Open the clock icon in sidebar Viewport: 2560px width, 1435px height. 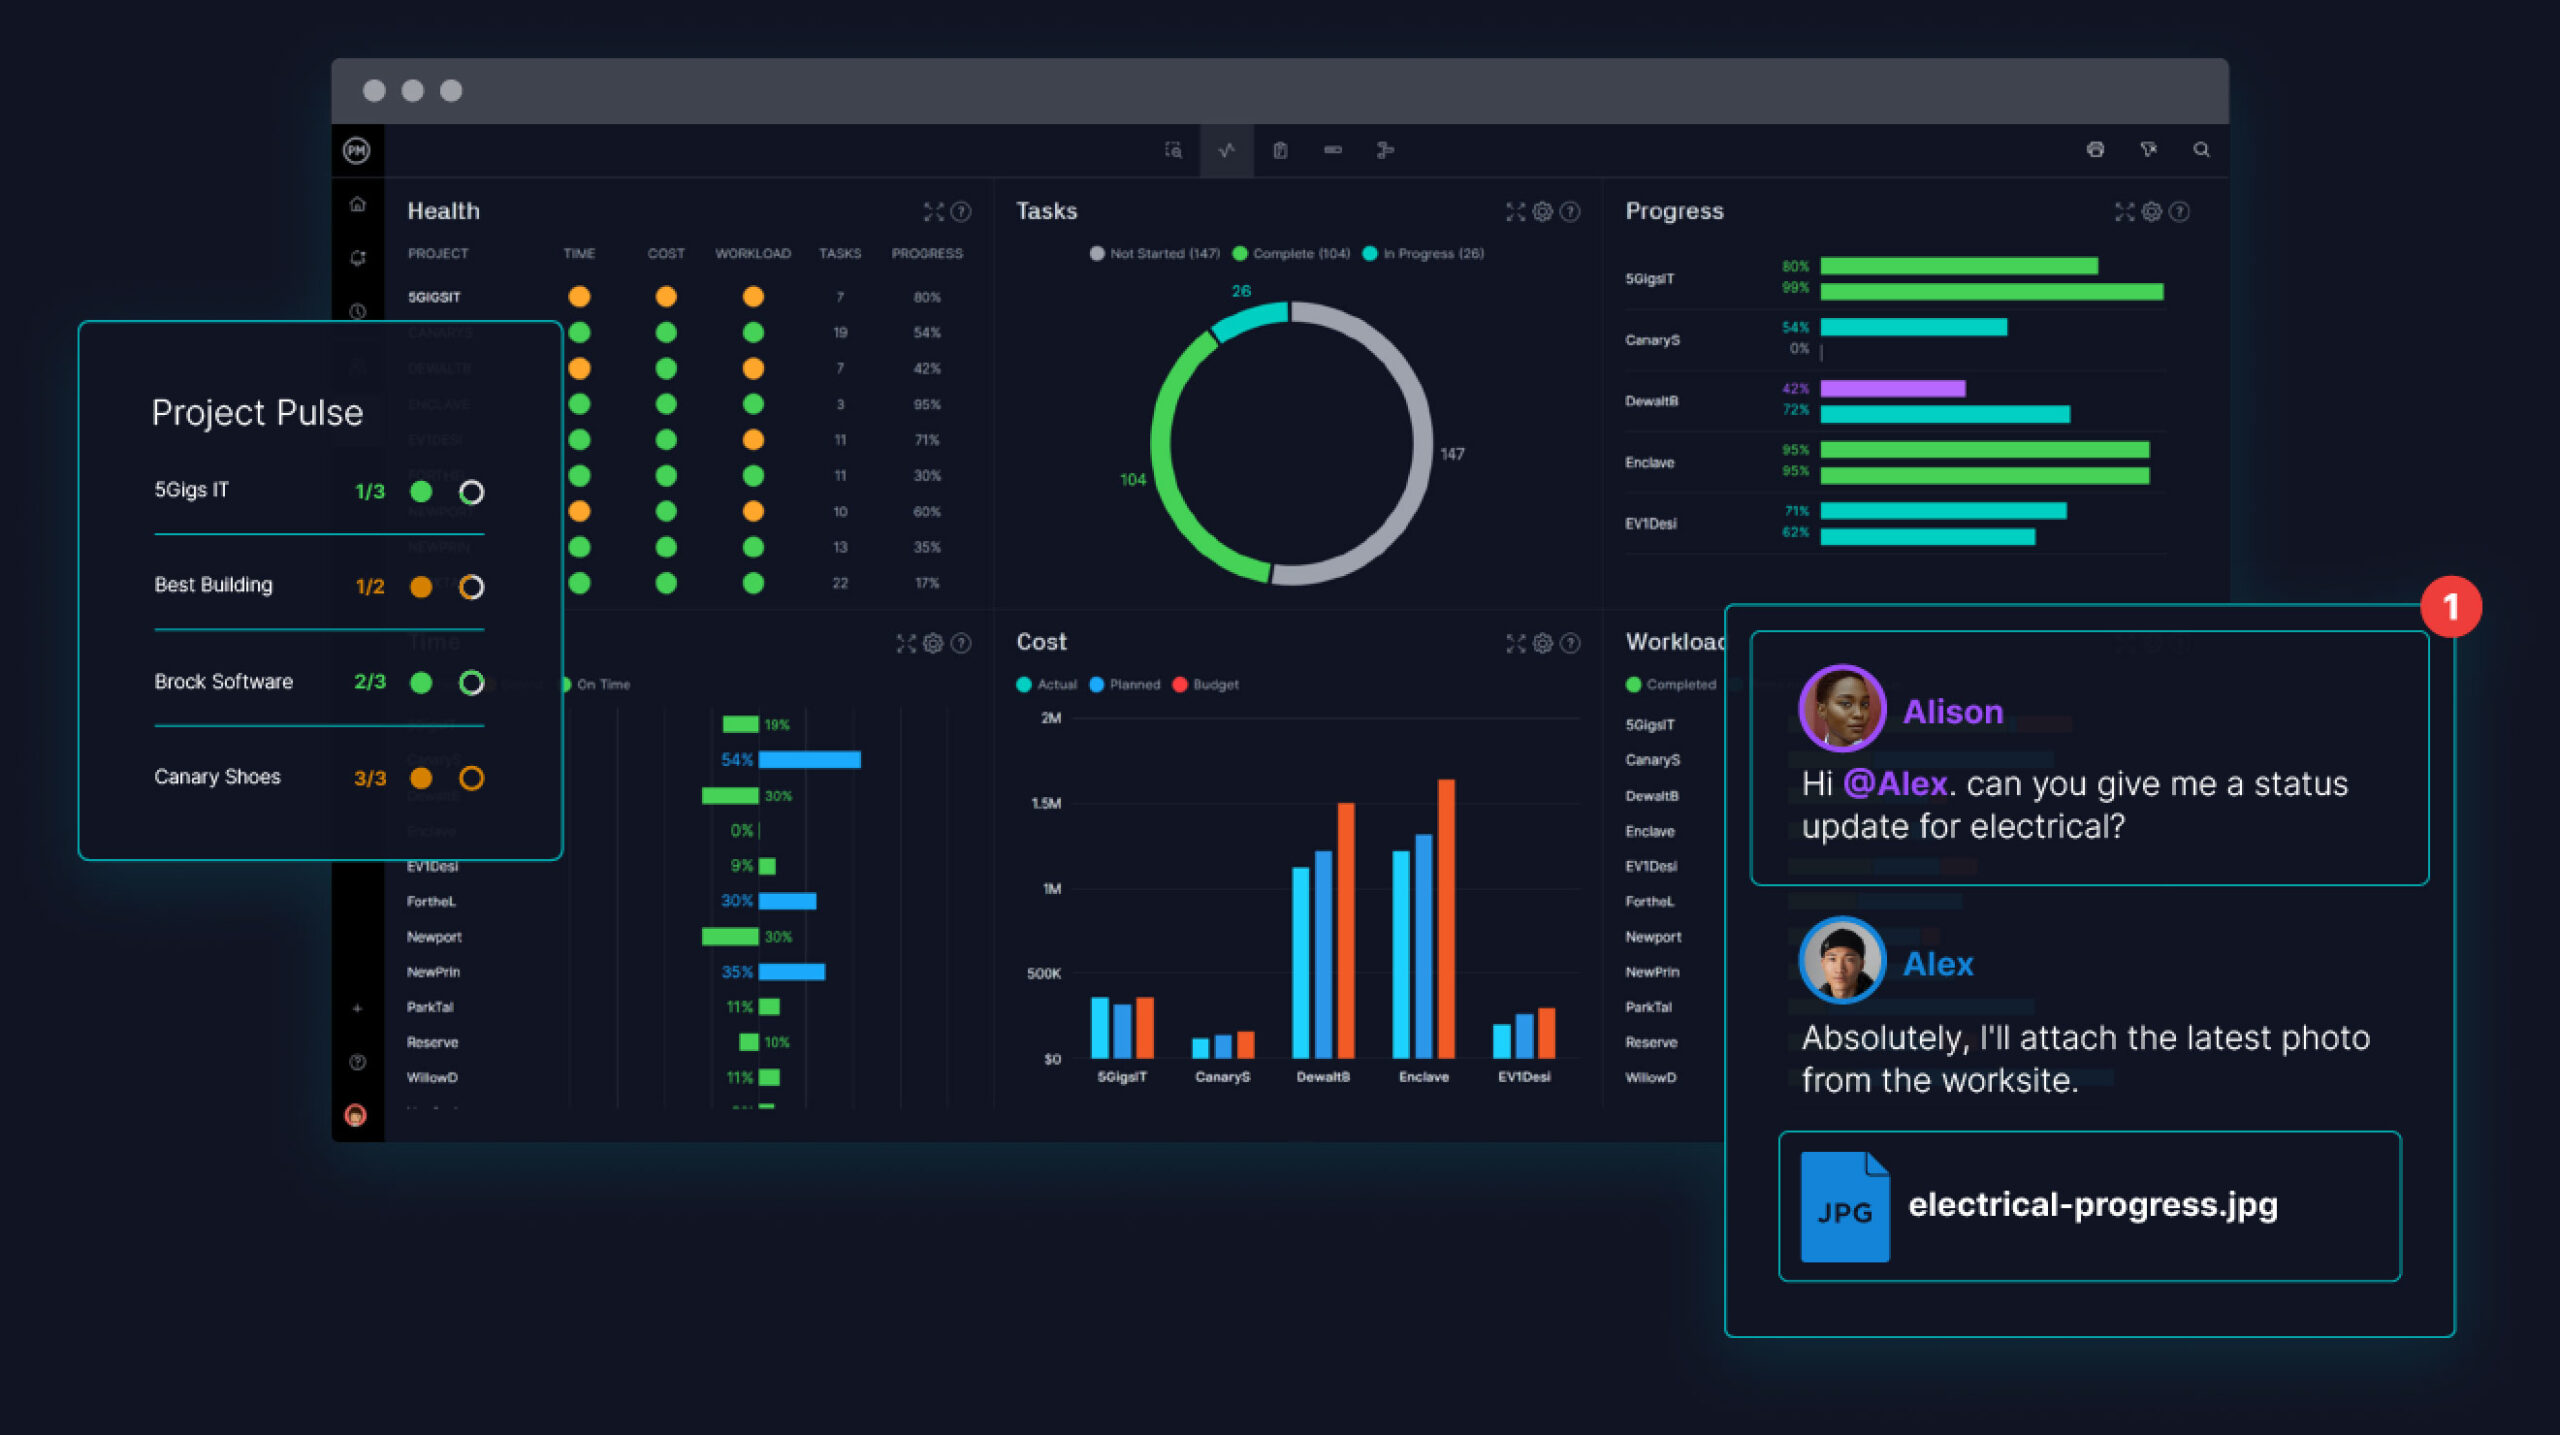tap(358, 312)
